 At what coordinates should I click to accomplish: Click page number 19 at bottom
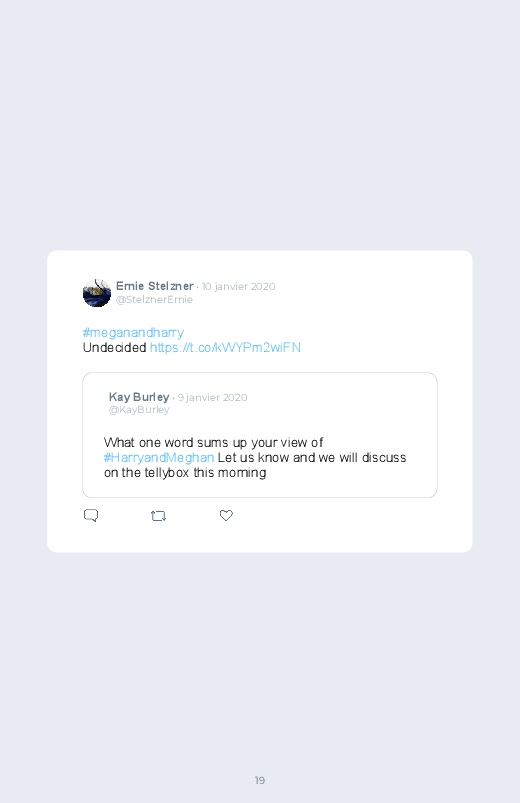(x=260, y=780)
